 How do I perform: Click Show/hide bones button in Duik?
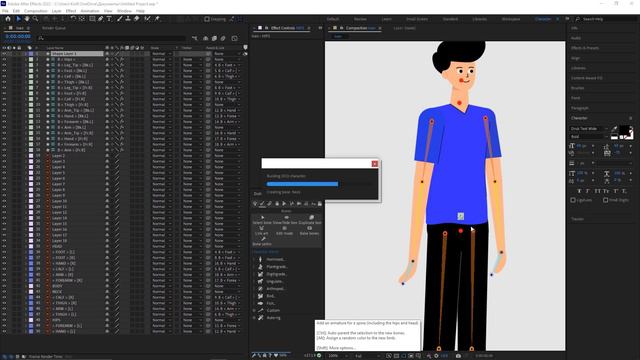tap(286, 220)
